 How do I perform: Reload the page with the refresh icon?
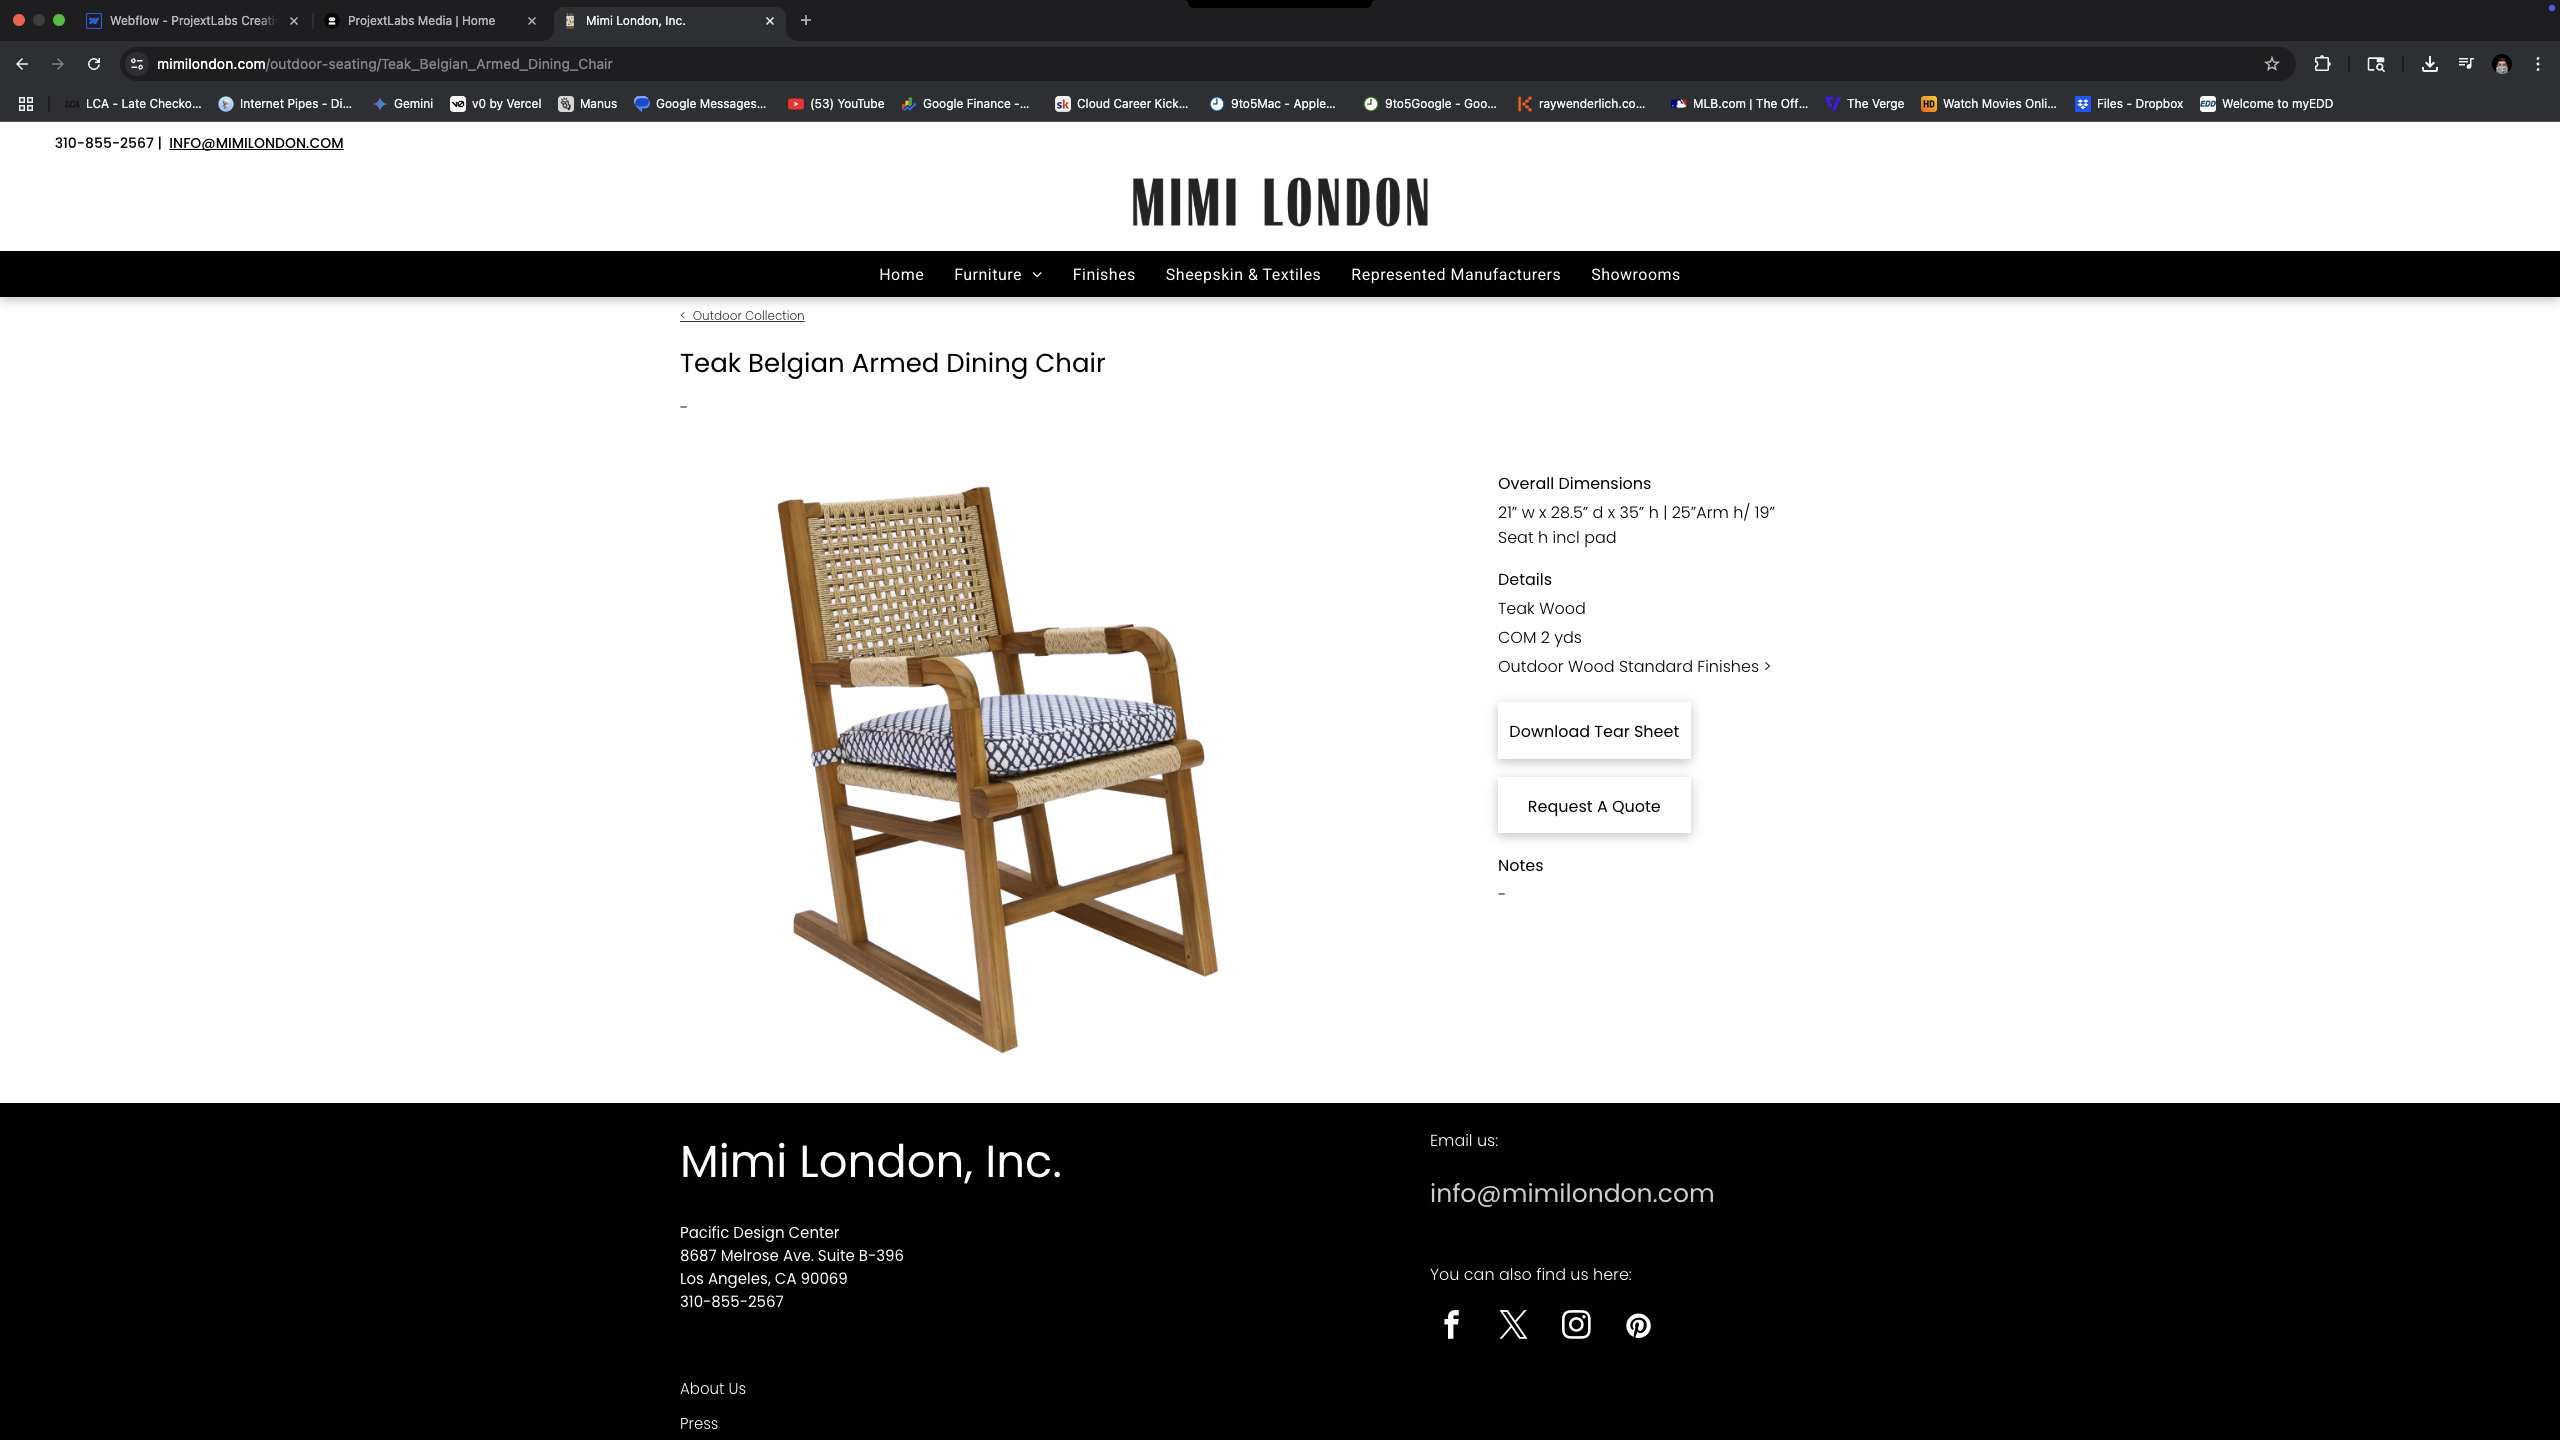pos(94,64)
